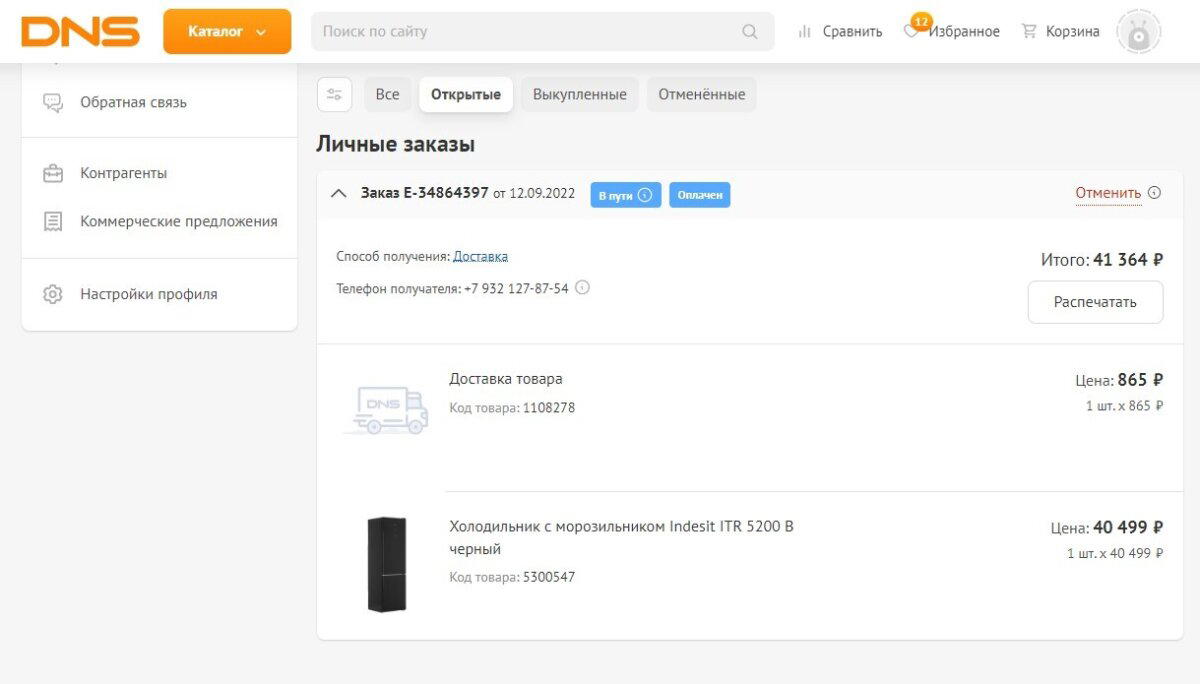Click the Настройки профиля gear icon
The width and height of the screenshot is (1200, 684).
tap(53, 294)
